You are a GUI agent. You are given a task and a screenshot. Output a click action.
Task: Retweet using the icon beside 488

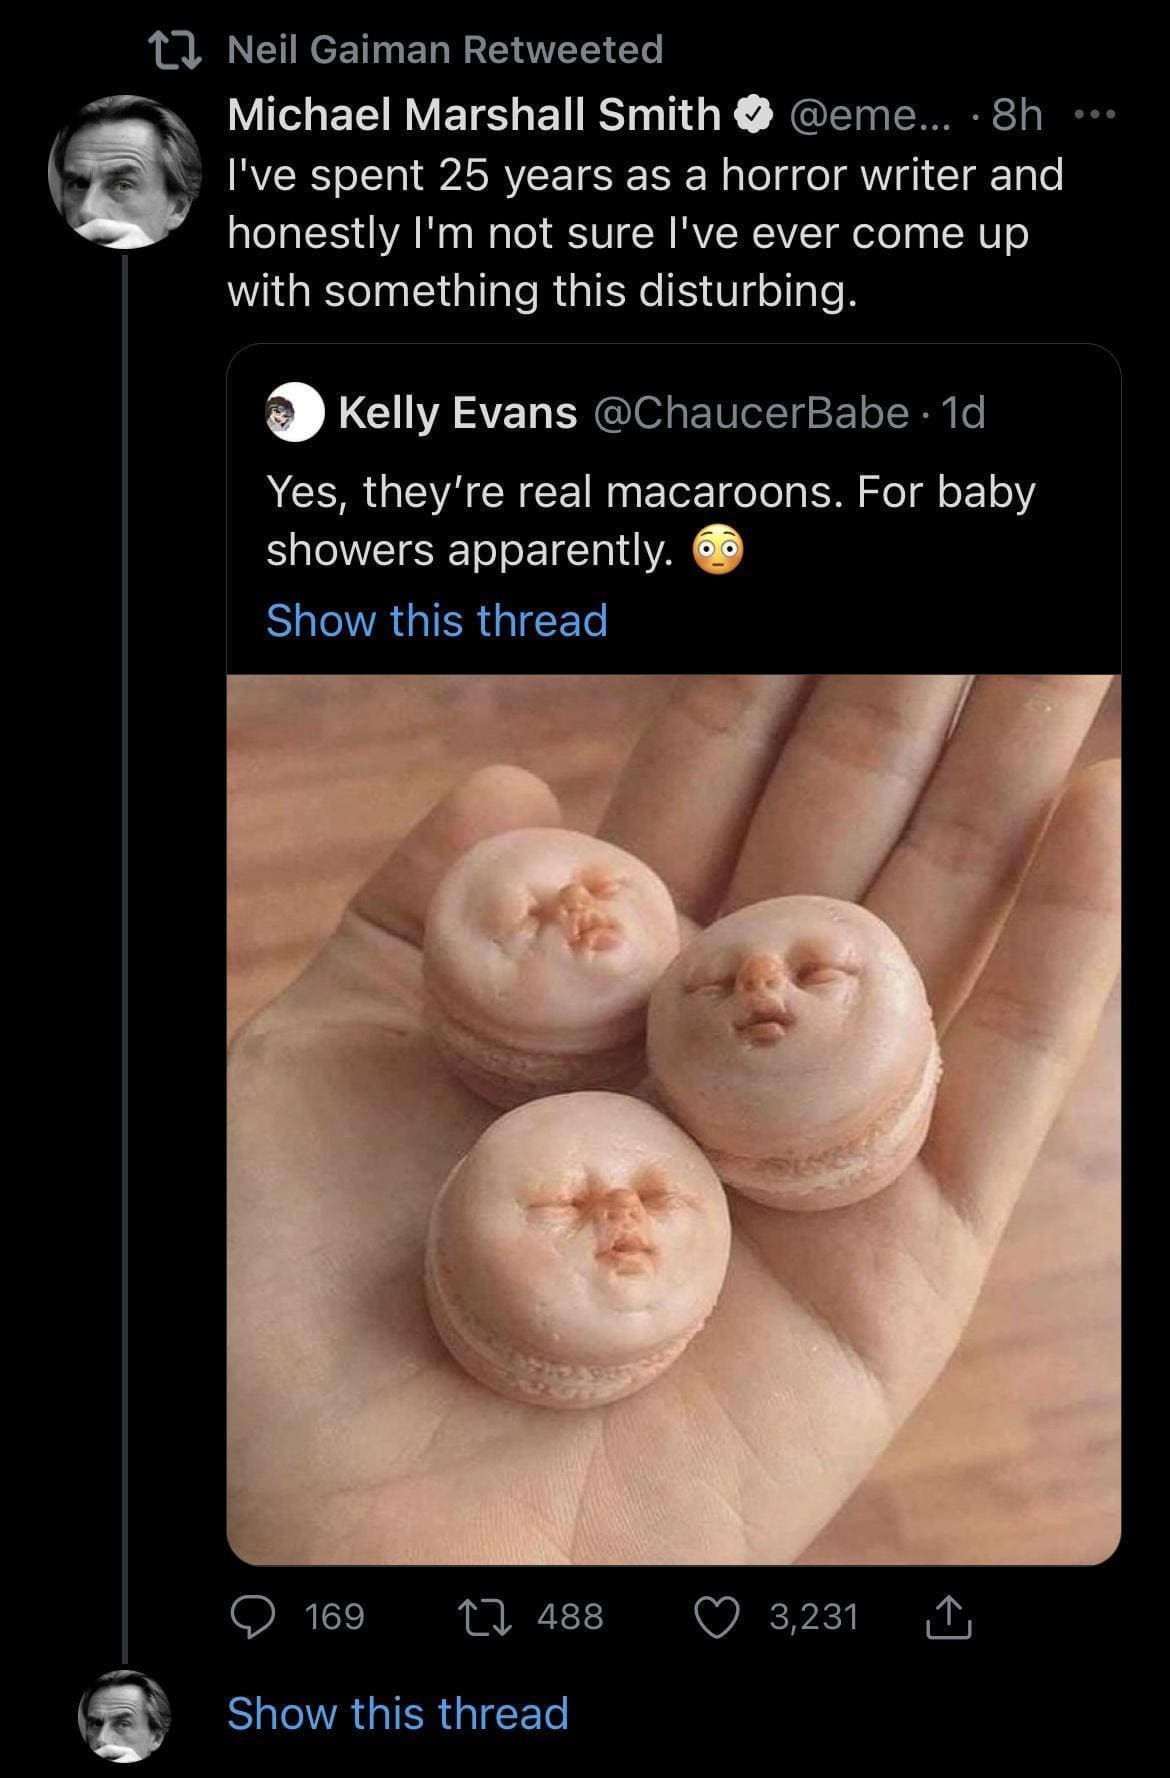482,1617
